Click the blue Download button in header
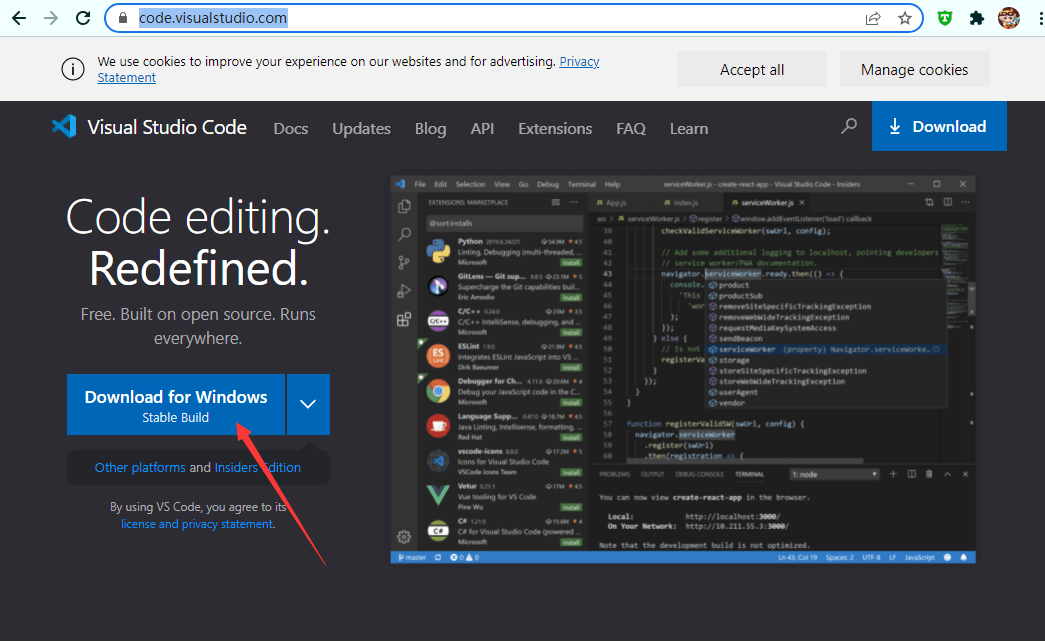Viewport: 1045px width, 642px height. click(x=939, y=126)
